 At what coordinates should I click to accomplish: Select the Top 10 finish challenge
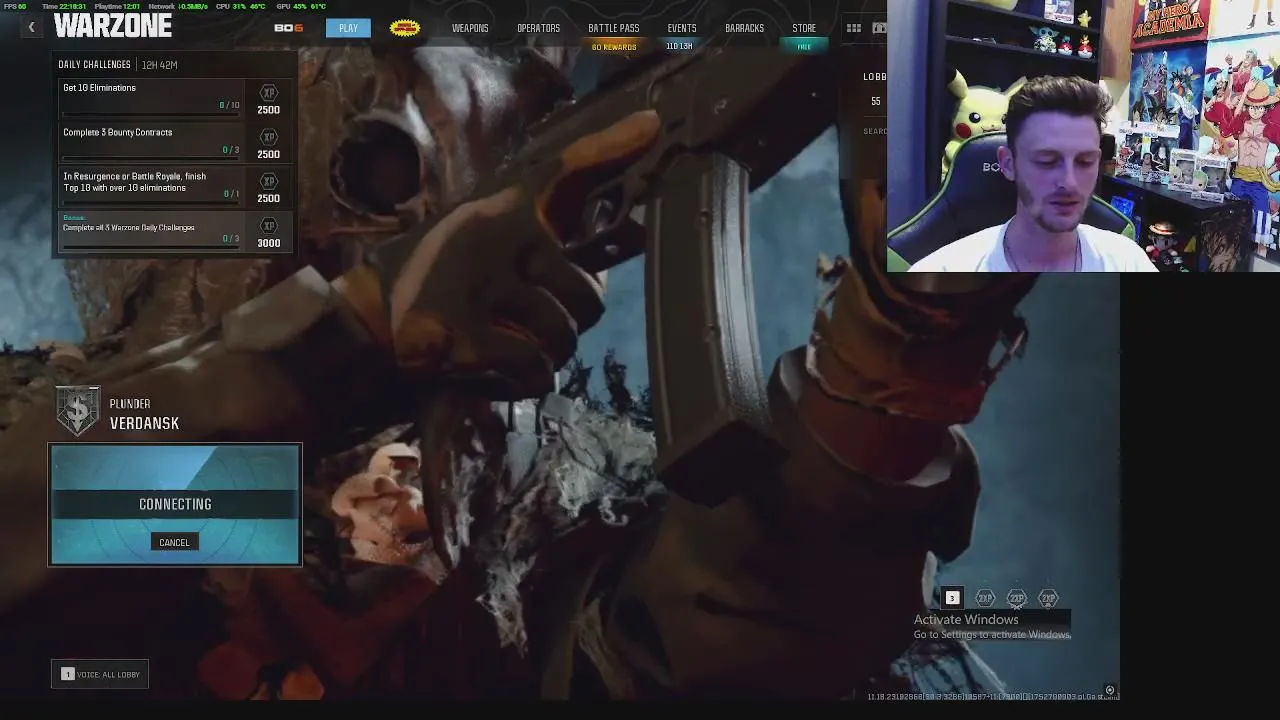coord(173,187)
